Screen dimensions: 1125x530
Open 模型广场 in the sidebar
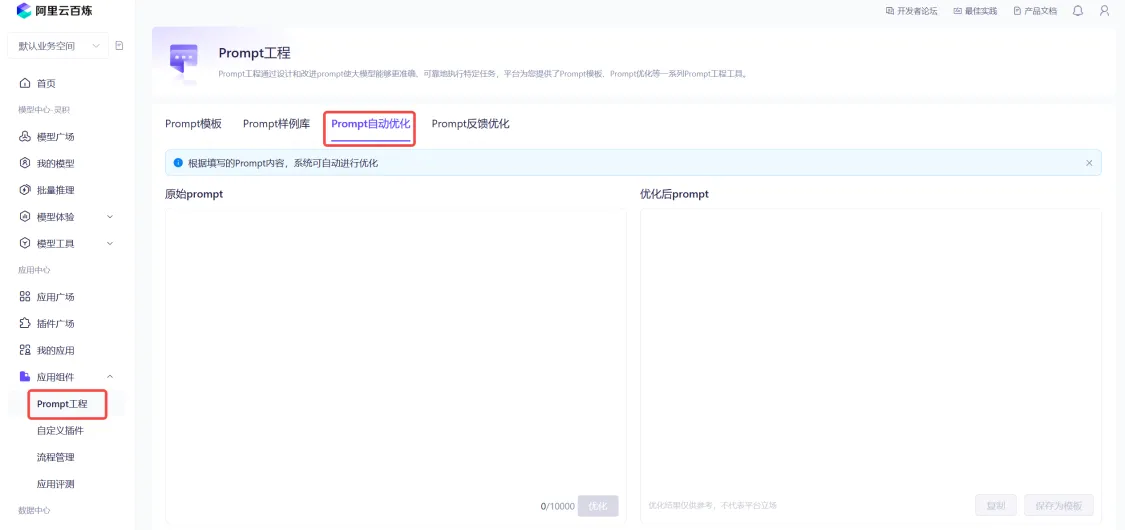55,137
